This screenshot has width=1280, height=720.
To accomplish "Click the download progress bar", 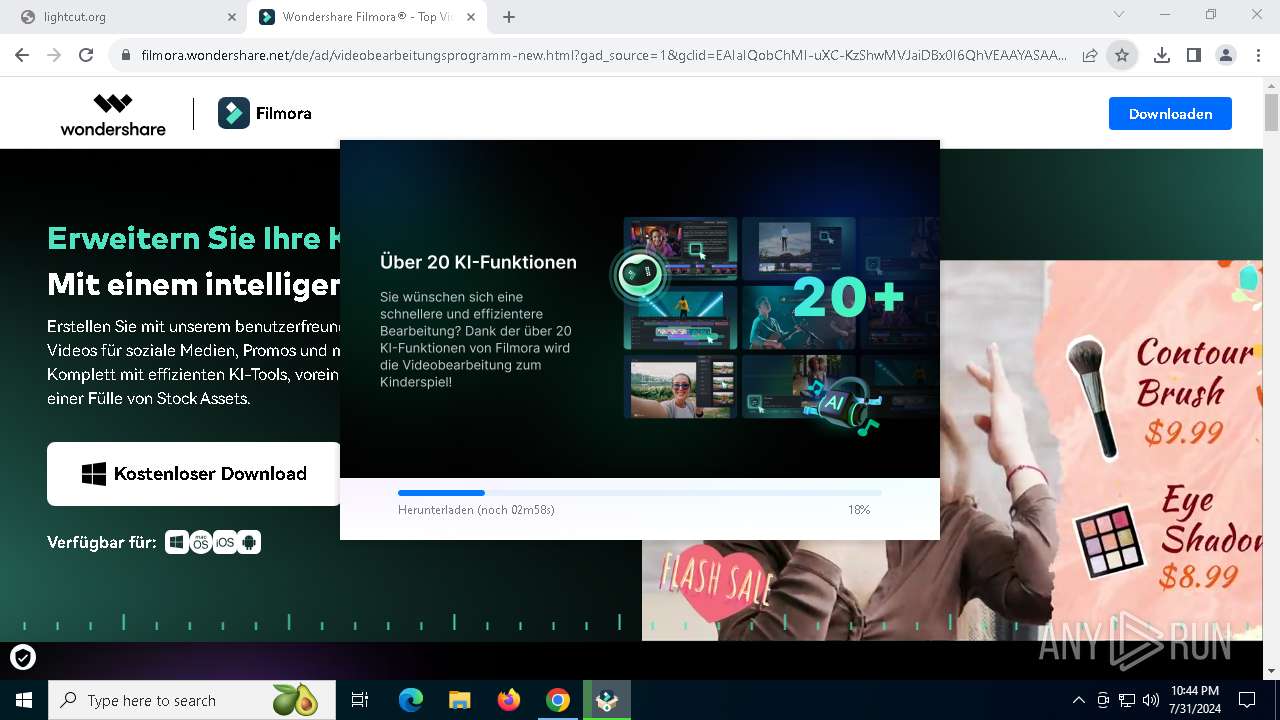I will coord(640,493).
